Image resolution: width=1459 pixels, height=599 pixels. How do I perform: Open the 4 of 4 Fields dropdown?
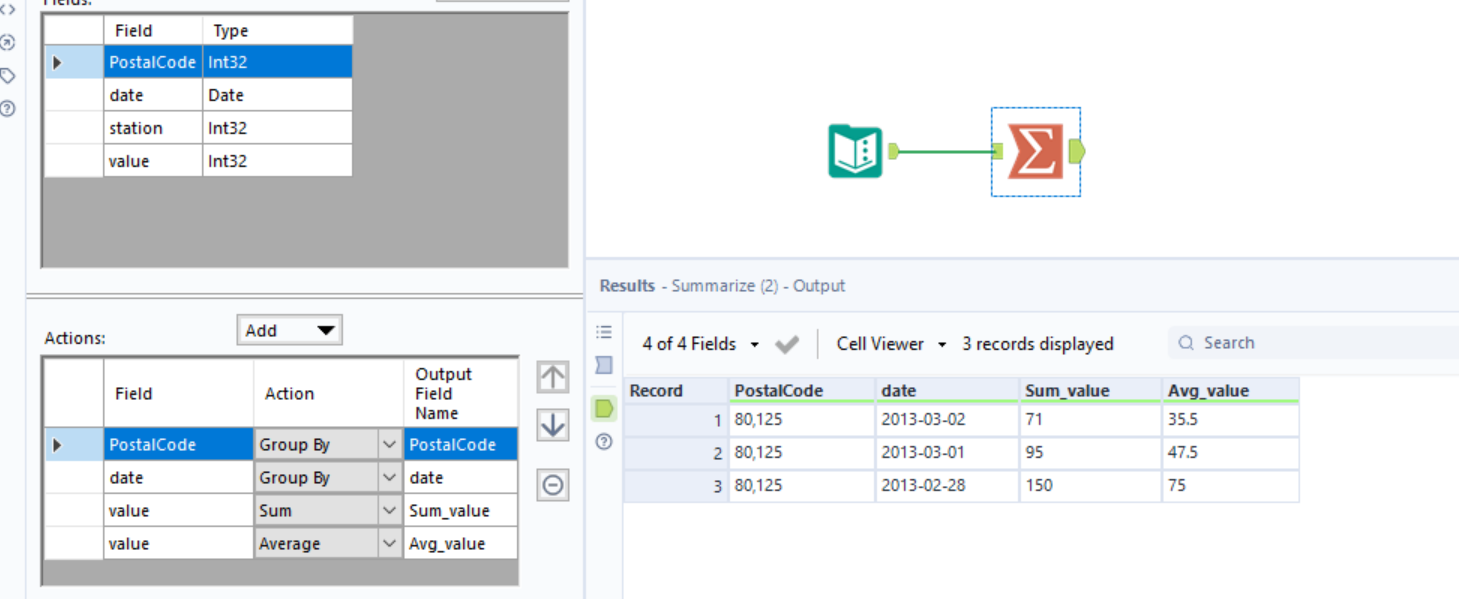[700, 343]
